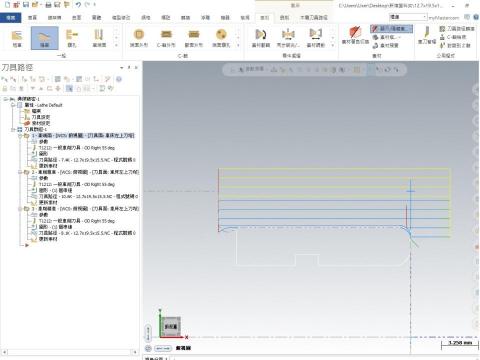Open the 素材模 stock model dropdown arrow
The image size is (480, 360).
coord(400,37)
